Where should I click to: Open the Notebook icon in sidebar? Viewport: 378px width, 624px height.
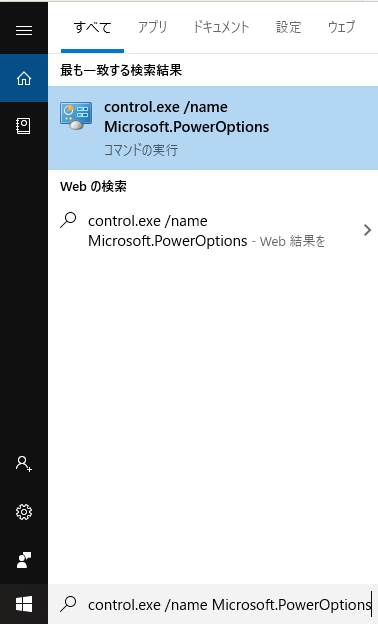coord(23,126)
